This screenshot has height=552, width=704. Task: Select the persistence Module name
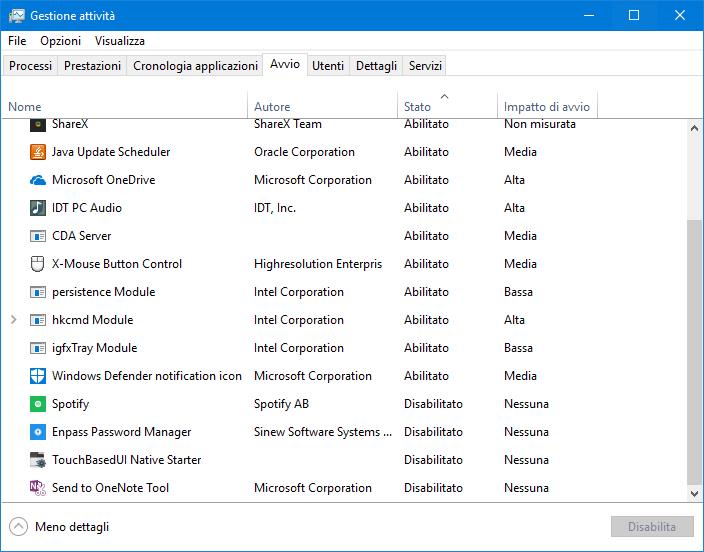pyautogui.click(x=104, y=292)
